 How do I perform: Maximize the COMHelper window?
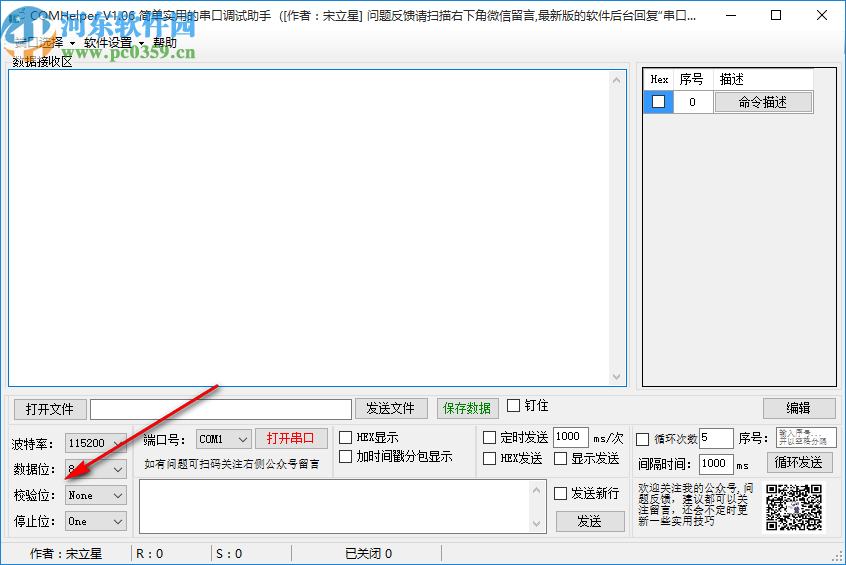click(776, 15)
